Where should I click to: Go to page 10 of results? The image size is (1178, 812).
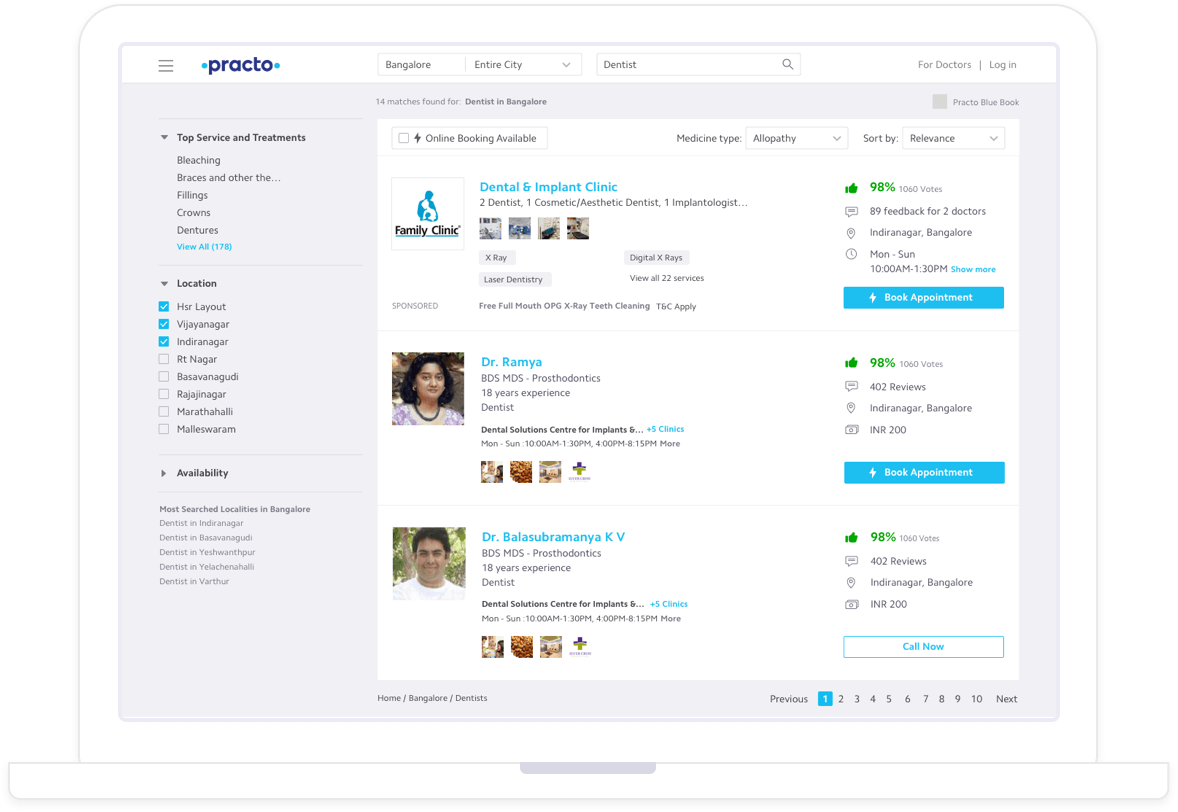click(x=977, y=699)
